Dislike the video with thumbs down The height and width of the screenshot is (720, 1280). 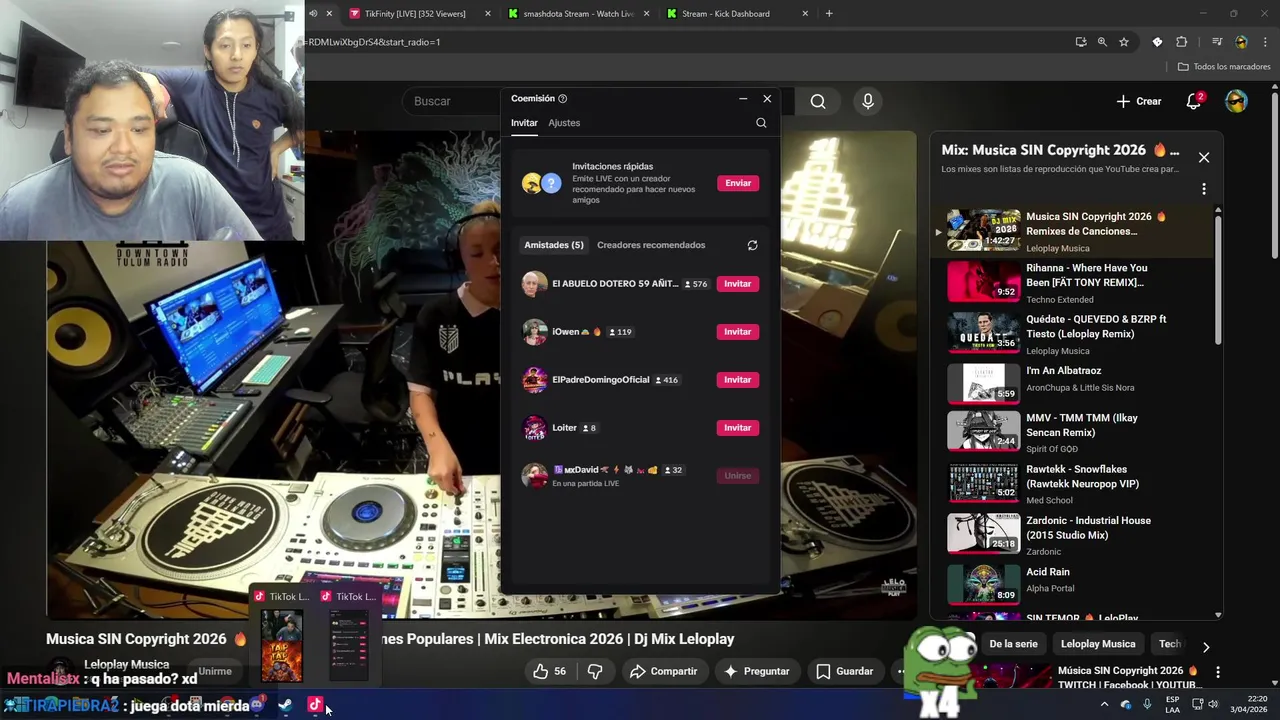click(595, 671)
